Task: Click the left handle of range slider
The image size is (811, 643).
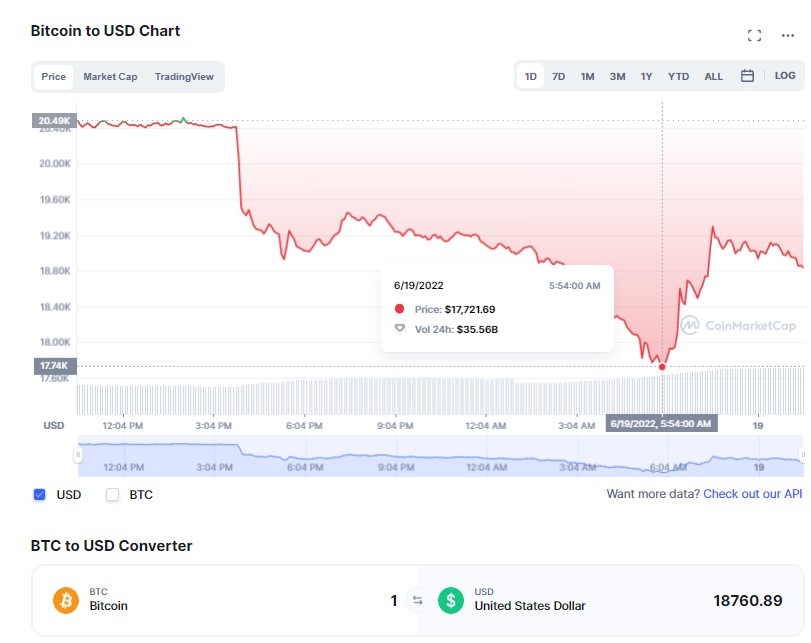Action: pyautogui.click(x=78, y=456)
